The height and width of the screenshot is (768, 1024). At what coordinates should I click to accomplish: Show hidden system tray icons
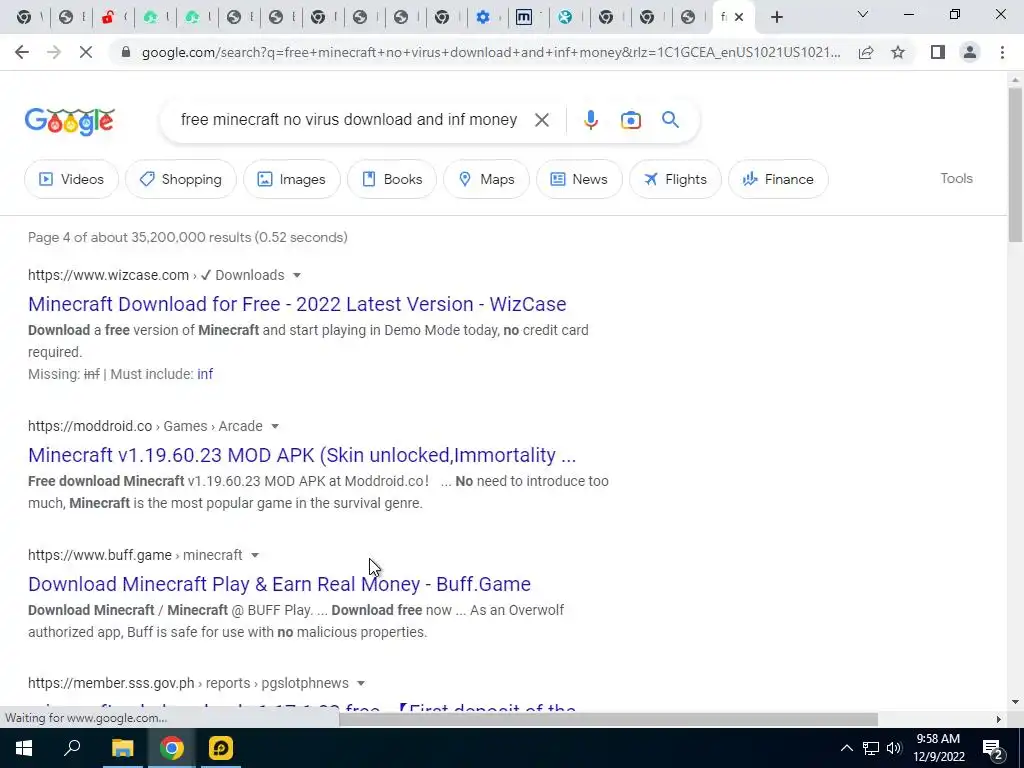coord(846,748)
